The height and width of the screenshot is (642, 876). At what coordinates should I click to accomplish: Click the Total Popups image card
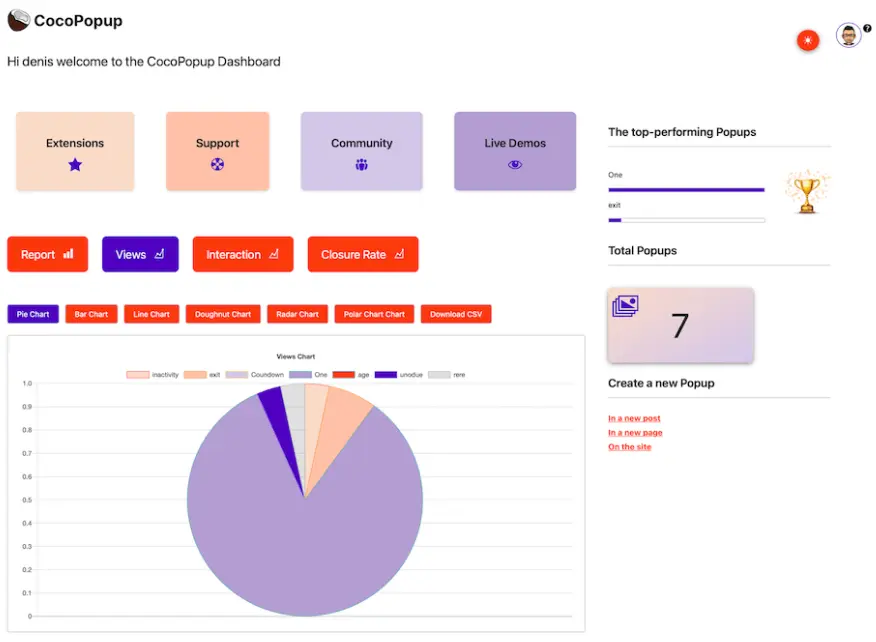[x=680, y=325]
